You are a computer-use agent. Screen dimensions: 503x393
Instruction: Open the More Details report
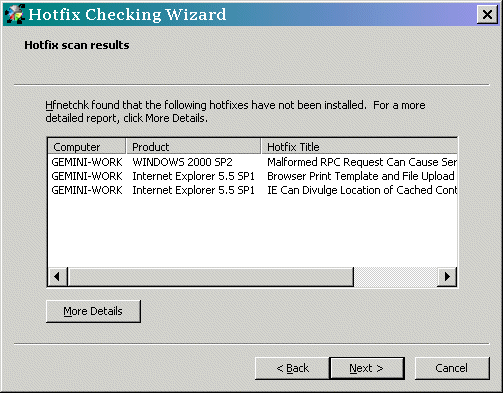pos(93,311)
